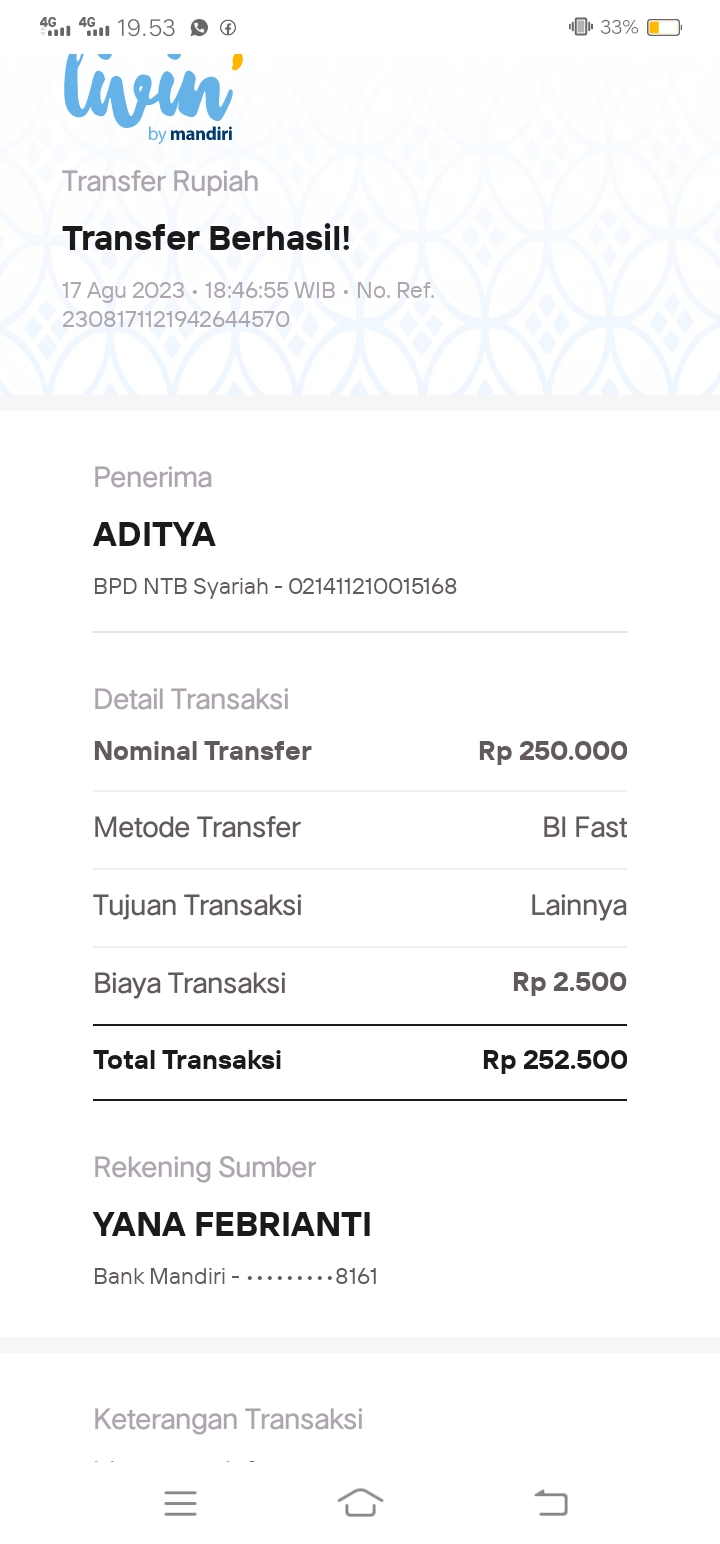Image resolution: width=720 pixels, height=1544 pixels.
Task: Tap the WhatsApp notification icon in status bar
Action: click(x=200, y=28)
